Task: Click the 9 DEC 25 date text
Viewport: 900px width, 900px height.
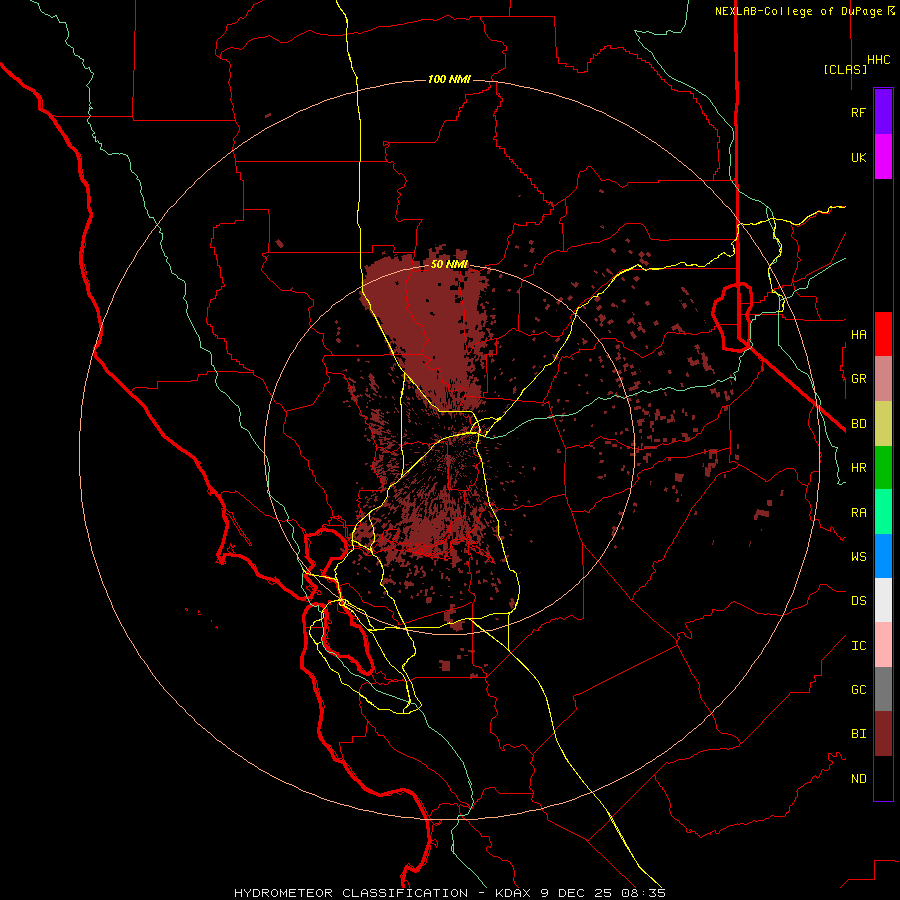Action: [x=576, y=893]
